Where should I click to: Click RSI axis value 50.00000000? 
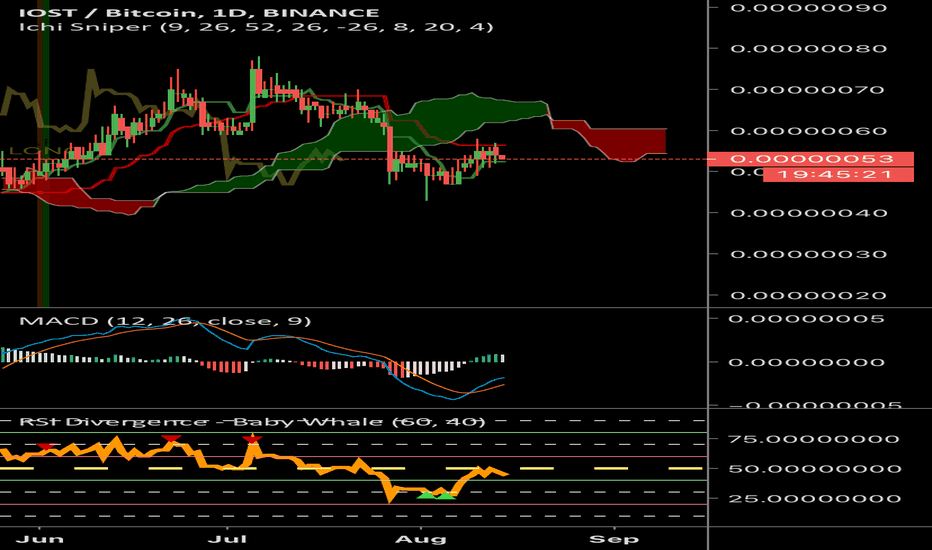pyautogui.click(x=814, y=469)
